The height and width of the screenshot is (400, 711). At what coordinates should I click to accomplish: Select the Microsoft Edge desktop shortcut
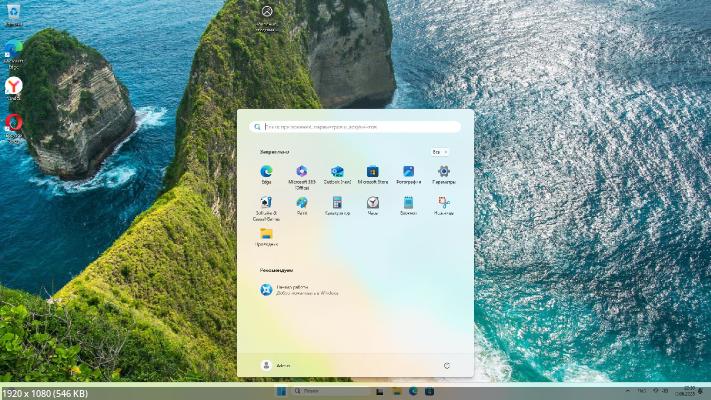pos(14,54)
